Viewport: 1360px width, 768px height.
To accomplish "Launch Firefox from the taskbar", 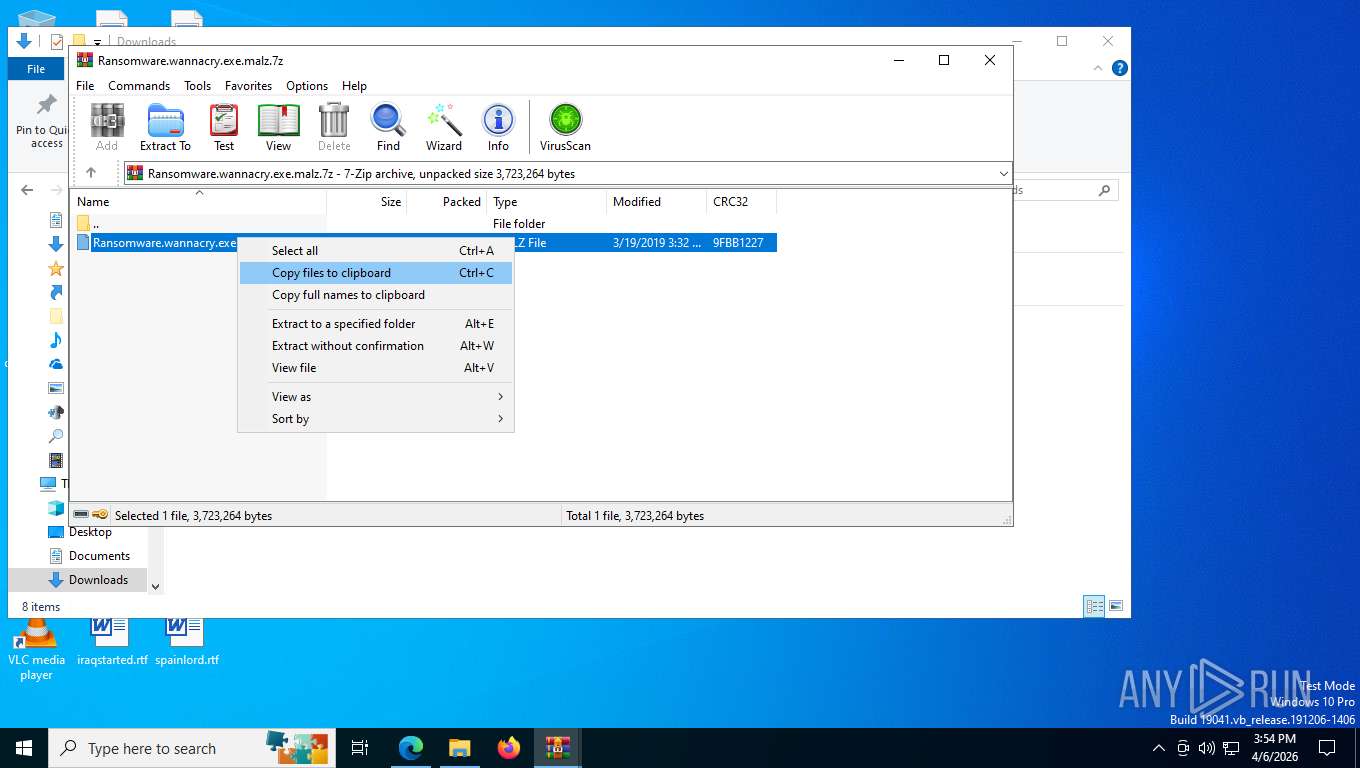I will point(509,748).
